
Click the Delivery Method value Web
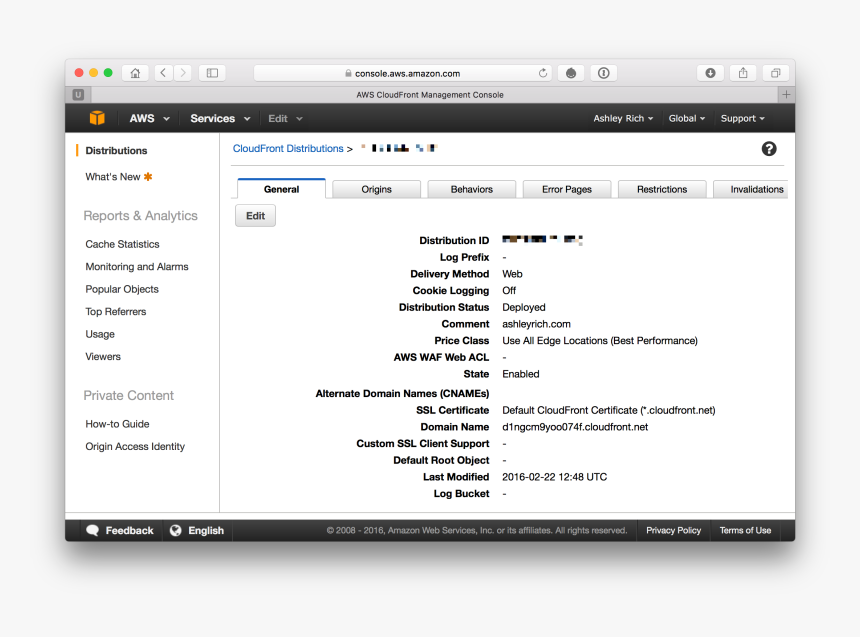click(x=512, y=274)
